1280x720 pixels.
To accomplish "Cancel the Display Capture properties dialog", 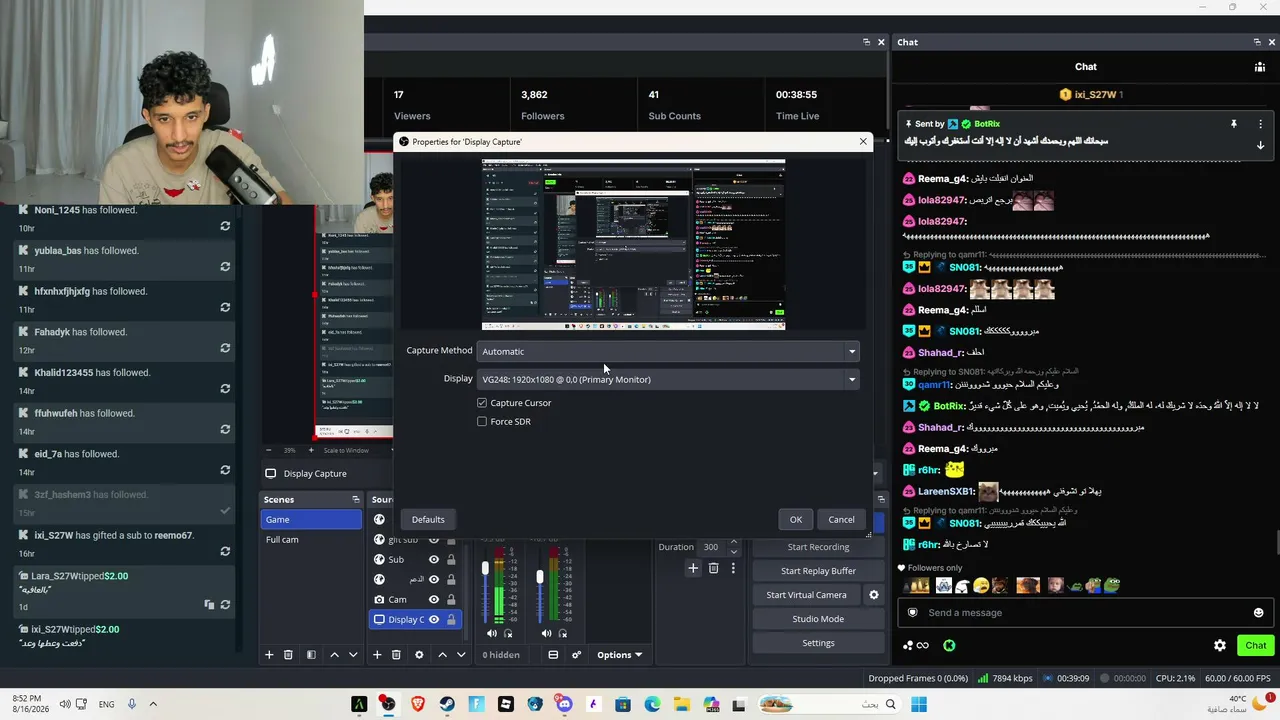I will [841, 519].
